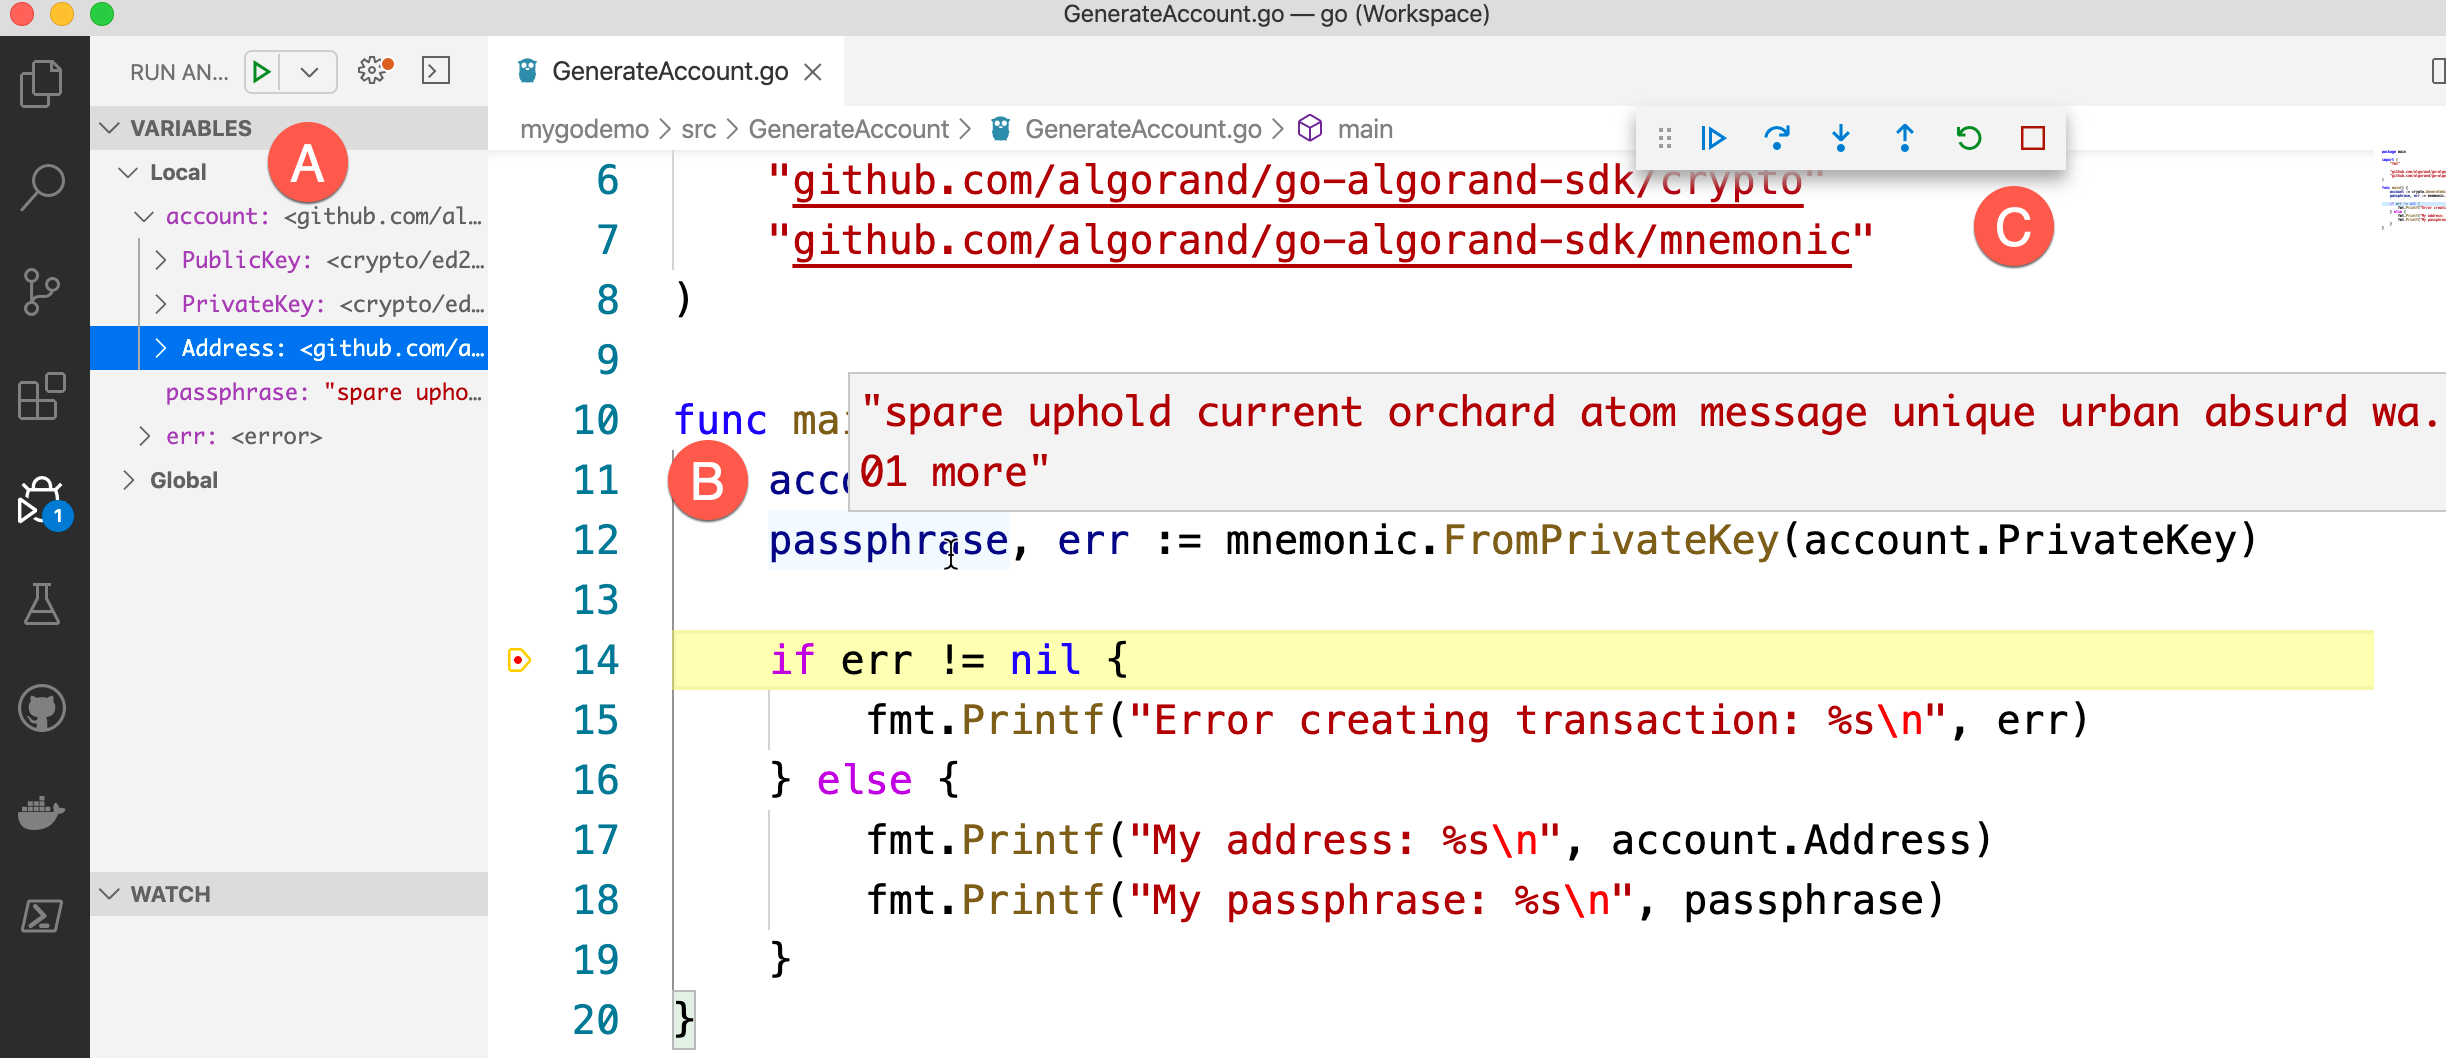Open the Docker extension view
2446x1058 pixels.
coord(42,813)
